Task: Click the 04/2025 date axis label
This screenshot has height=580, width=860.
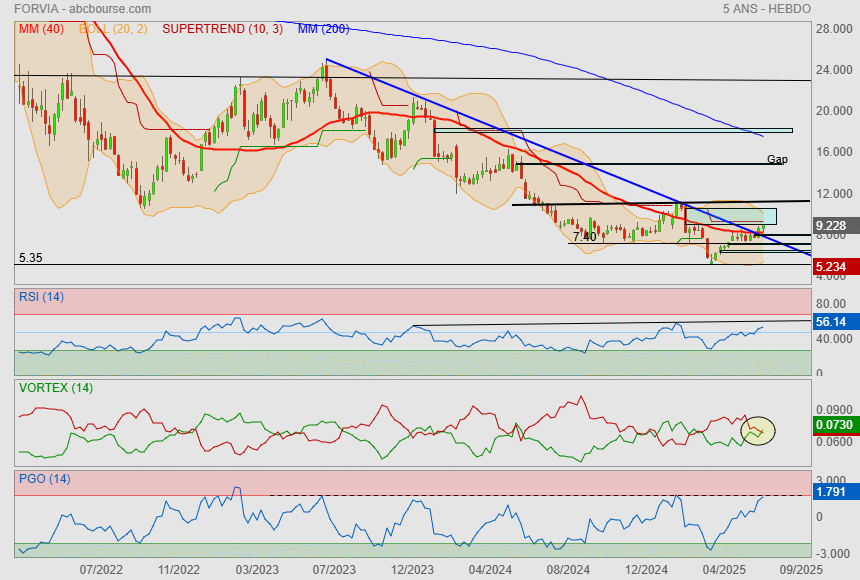Action: click(724, 570)
